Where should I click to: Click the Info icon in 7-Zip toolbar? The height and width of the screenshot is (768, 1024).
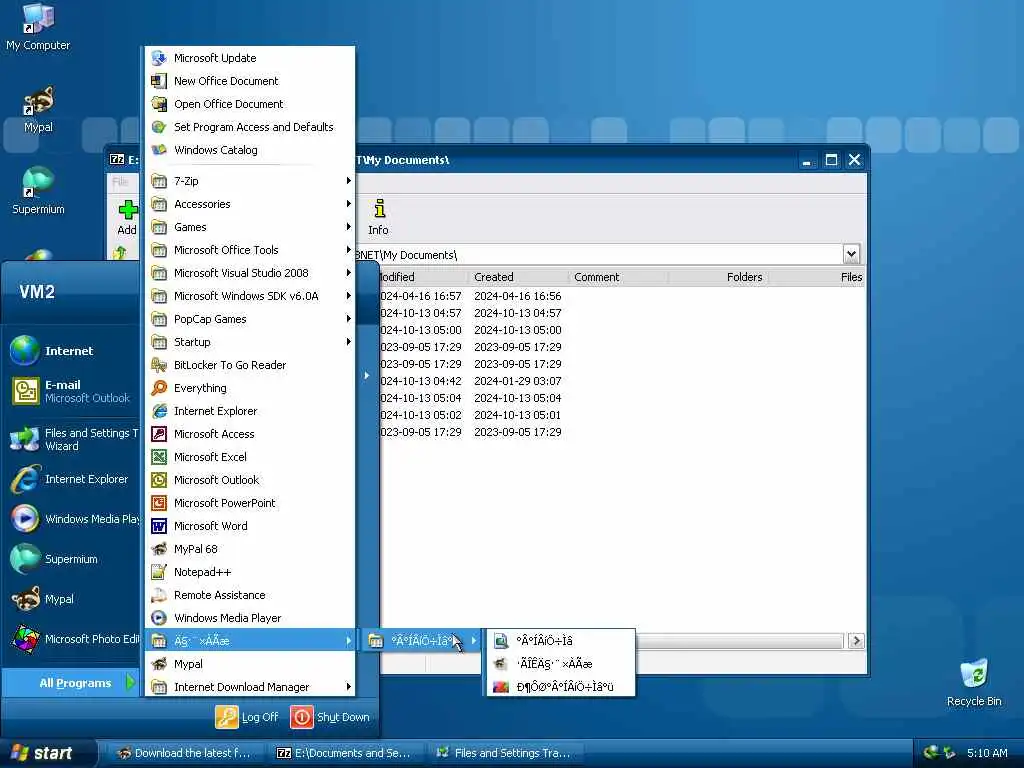point(378,217)
